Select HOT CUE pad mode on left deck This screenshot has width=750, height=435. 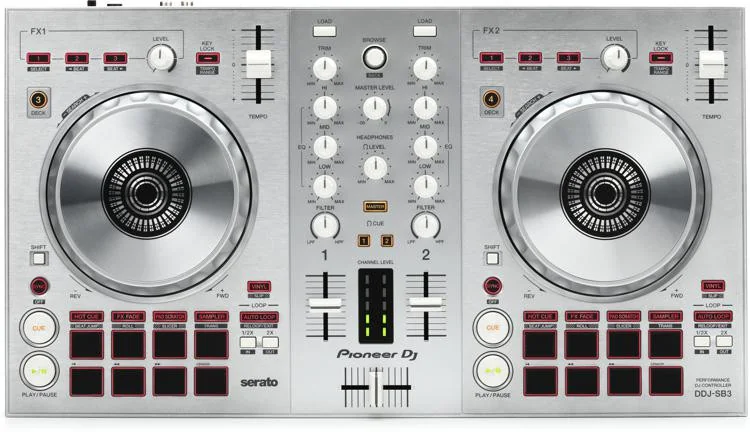pos(86,317)
